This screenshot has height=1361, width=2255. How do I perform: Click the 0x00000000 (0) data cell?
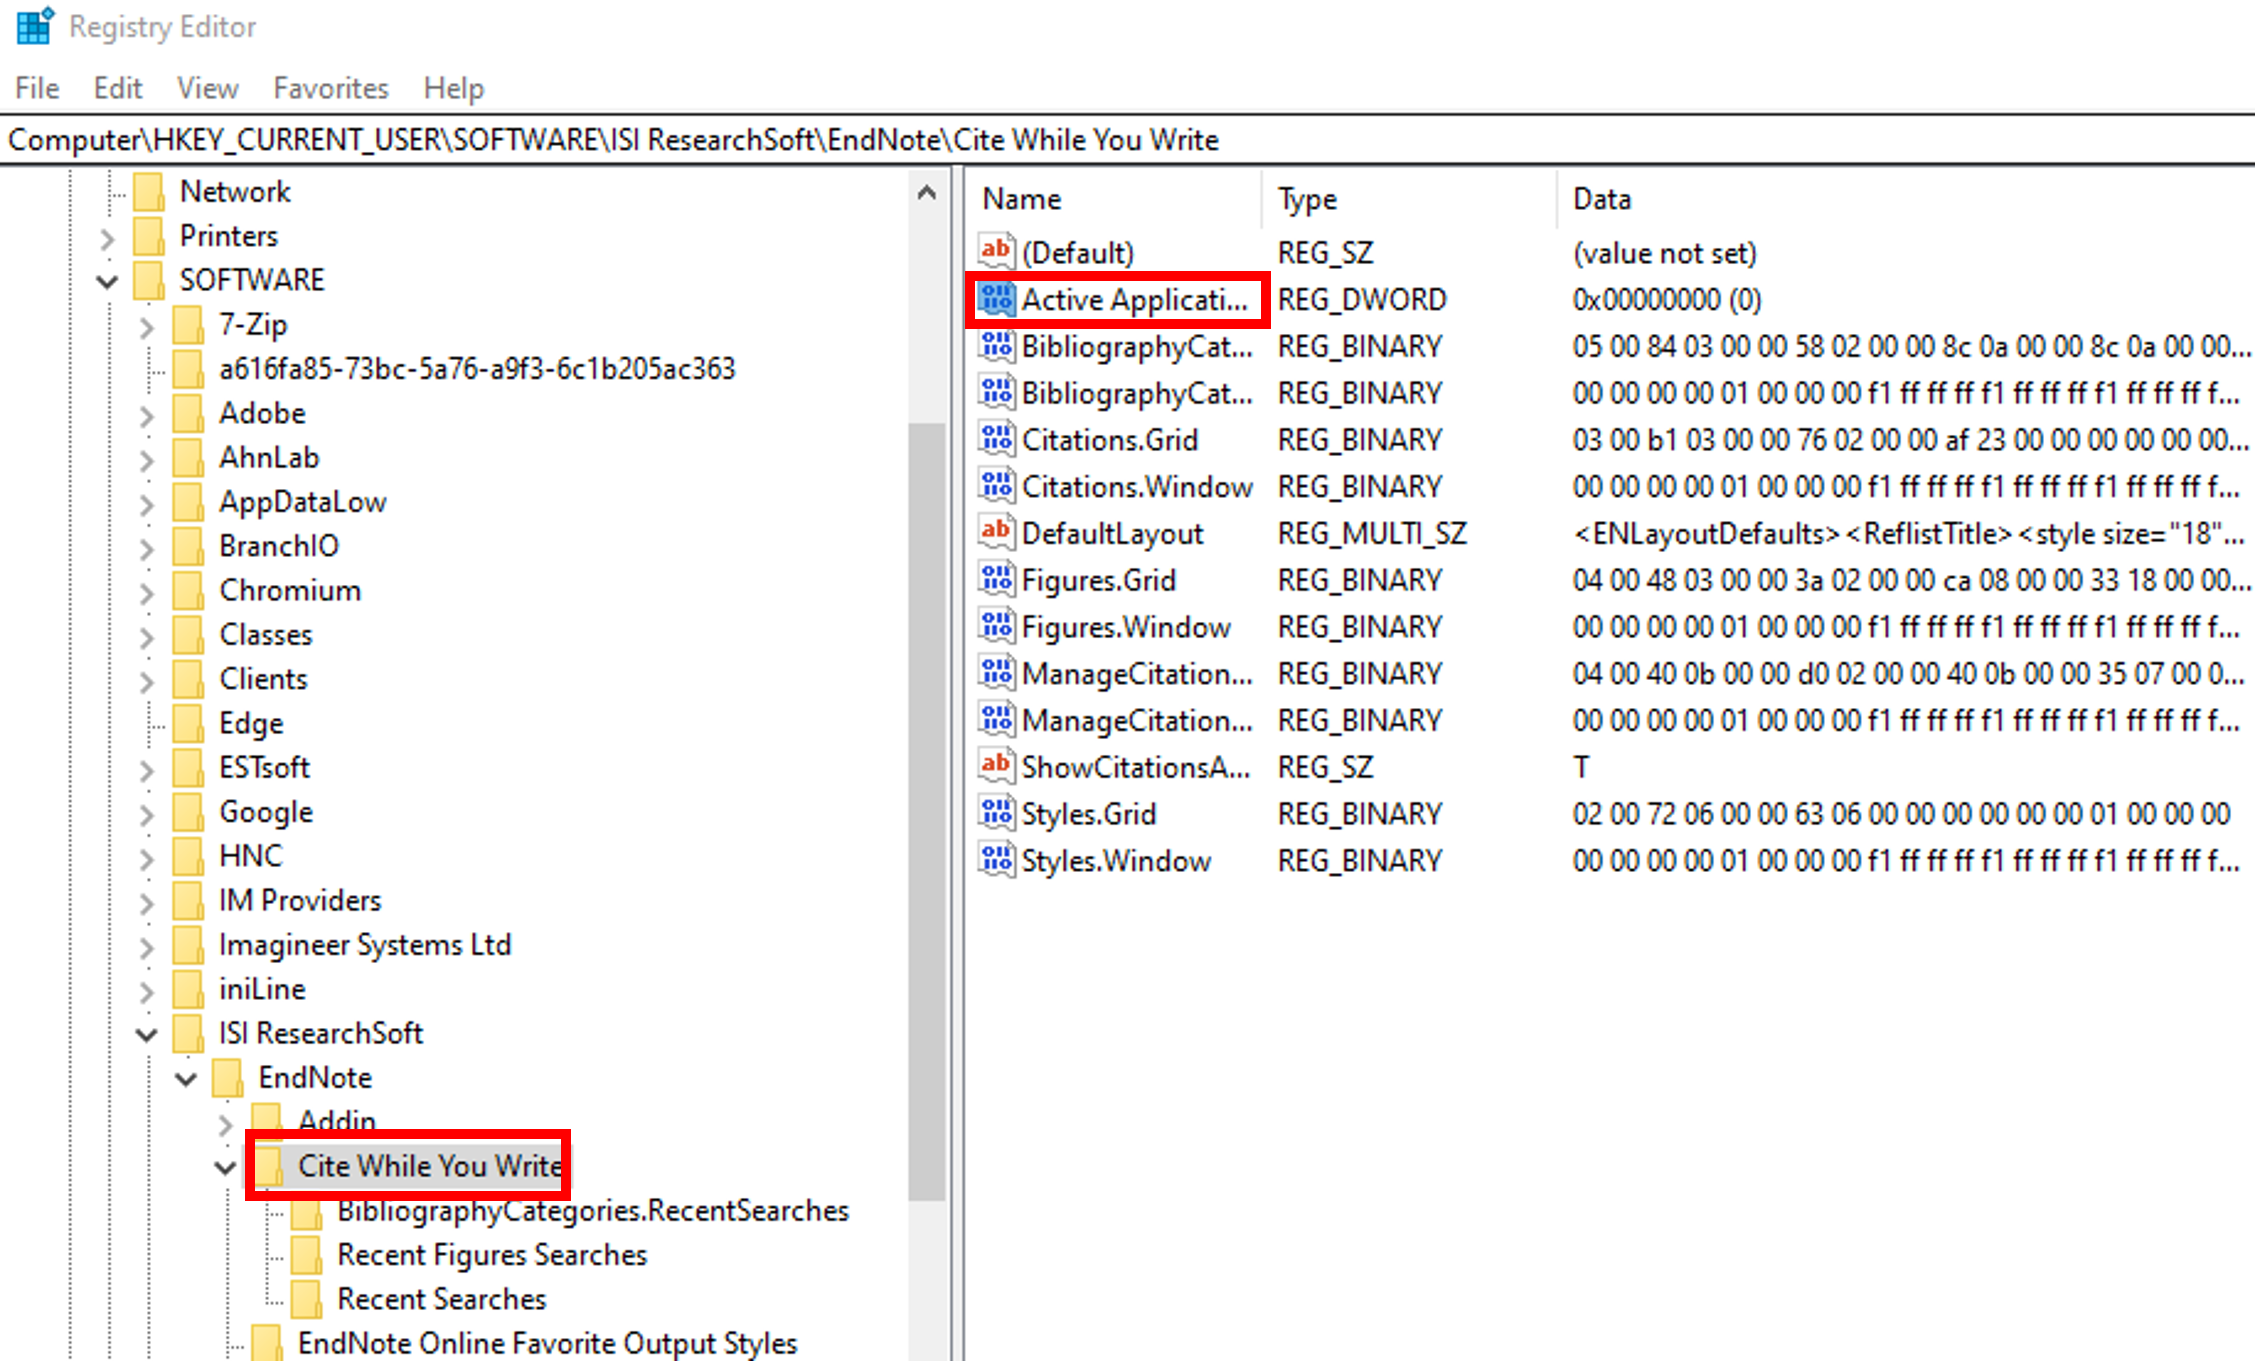[1667, 299]
